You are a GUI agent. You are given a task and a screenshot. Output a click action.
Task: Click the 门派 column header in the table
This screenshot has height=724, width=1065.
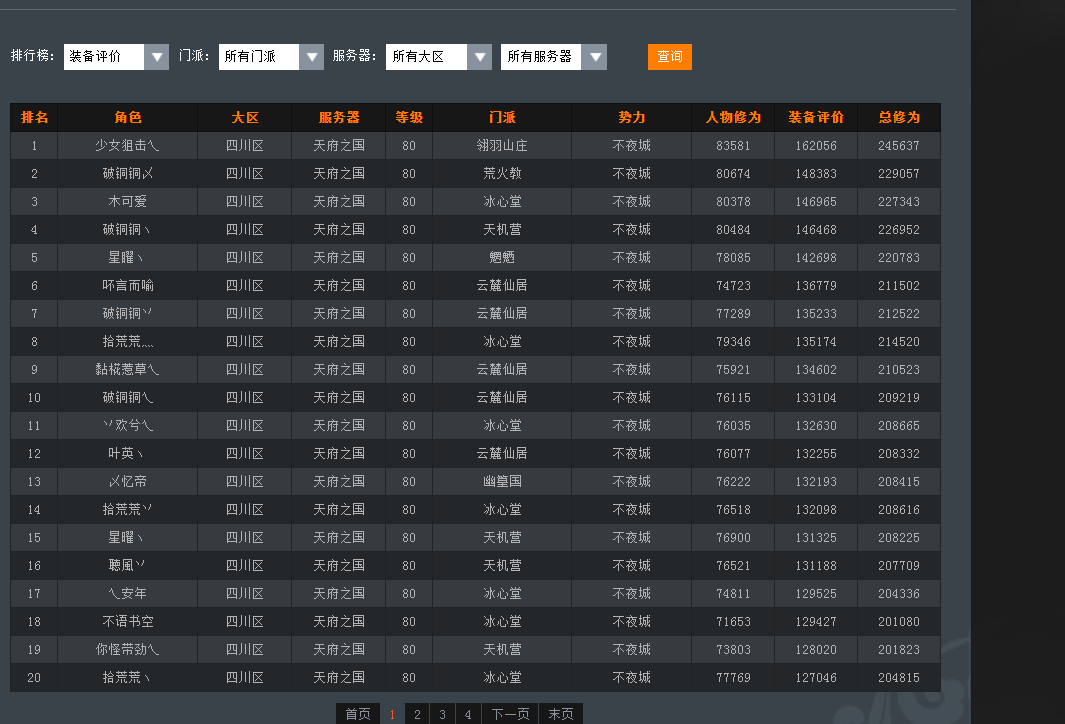pos(502,117)
